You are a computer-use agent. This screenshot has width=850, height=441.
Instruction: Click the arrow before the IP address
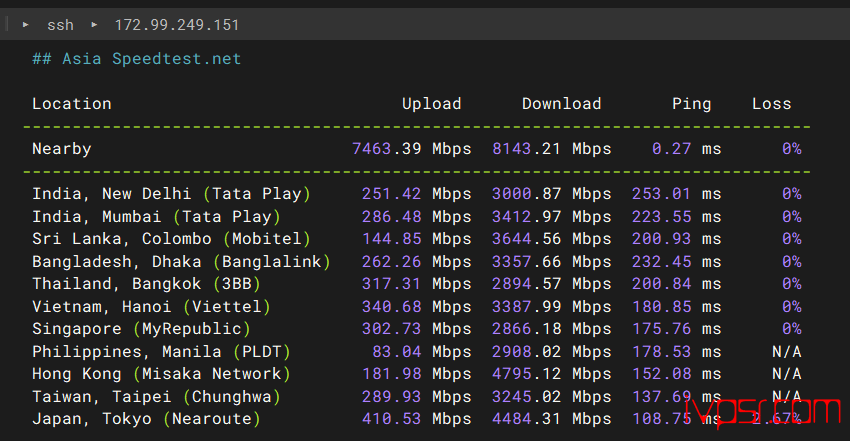94,25
